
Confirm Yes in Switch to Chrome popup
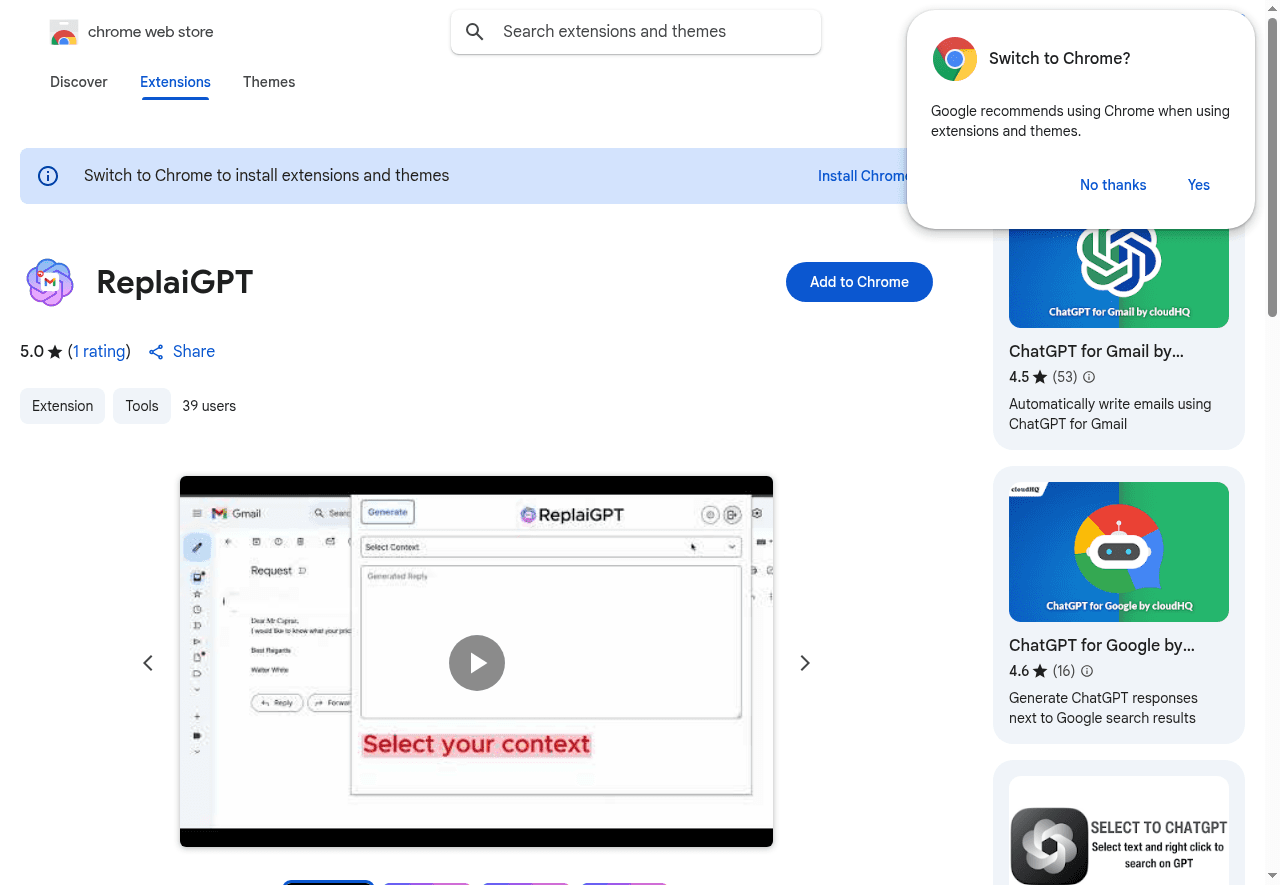pyautogui.click(x=1198, y=185)
